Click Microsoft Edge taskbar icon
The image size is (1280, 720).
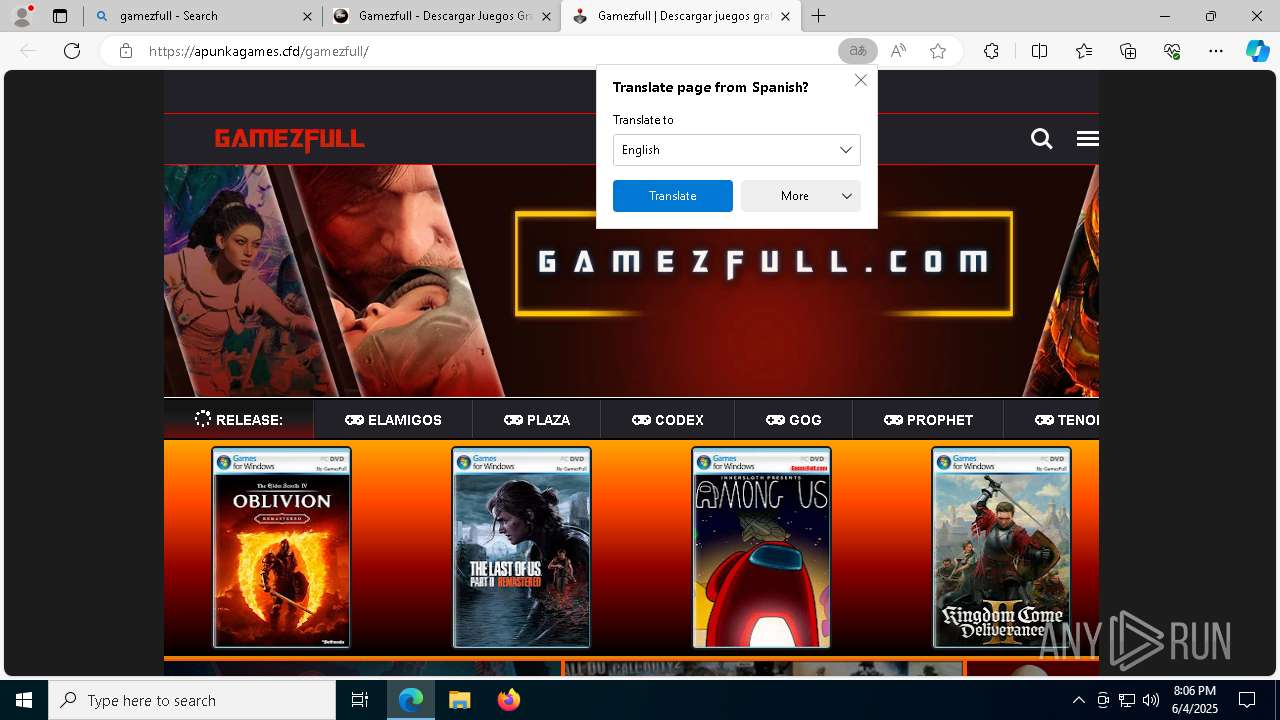pyautogui.click(x=411, y=700)
